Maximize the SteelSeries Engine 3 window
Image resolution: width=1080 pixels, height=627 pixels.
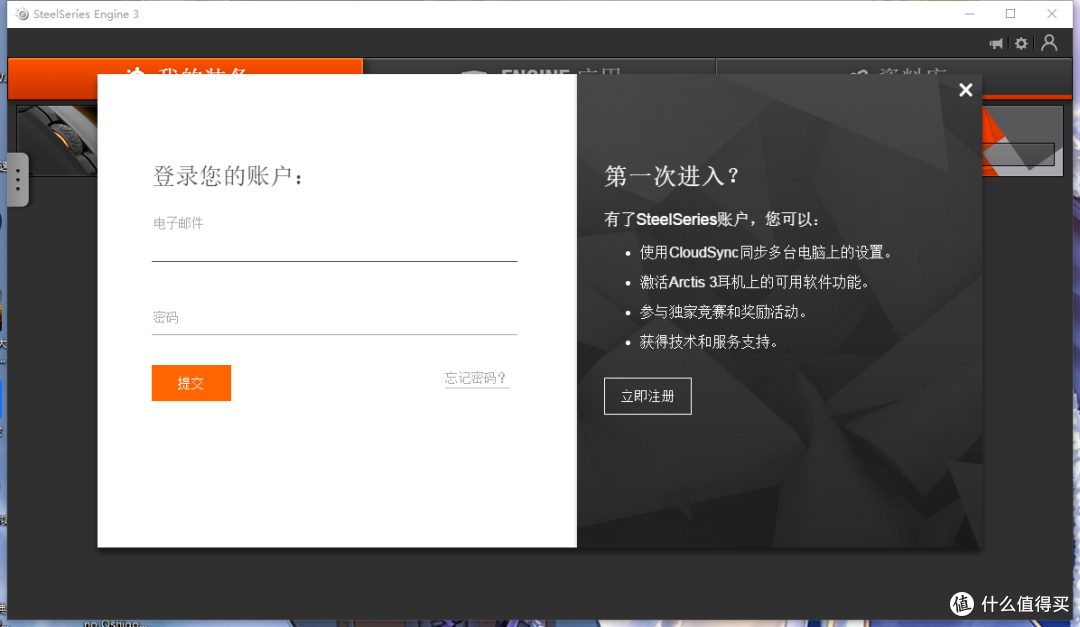pyautogui.click(x=1010, y=14)
